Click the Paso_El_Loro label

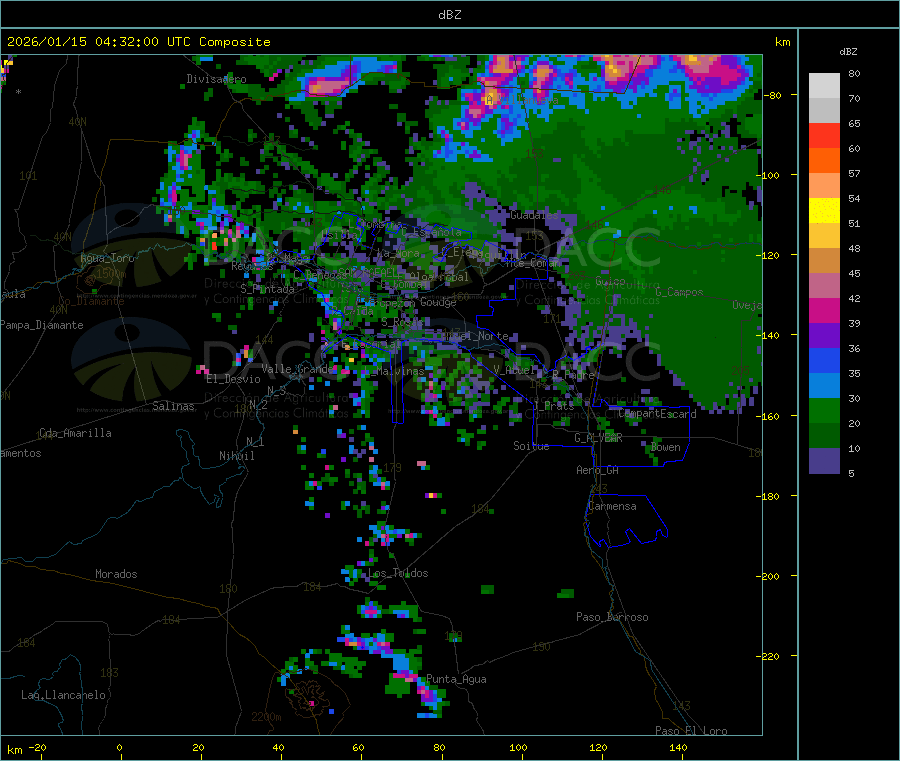(x=691, y=731)
